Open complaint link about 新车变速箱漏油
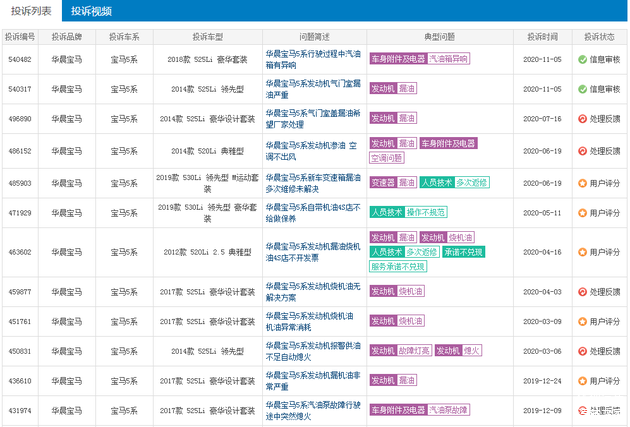 (x=310, y=183)
